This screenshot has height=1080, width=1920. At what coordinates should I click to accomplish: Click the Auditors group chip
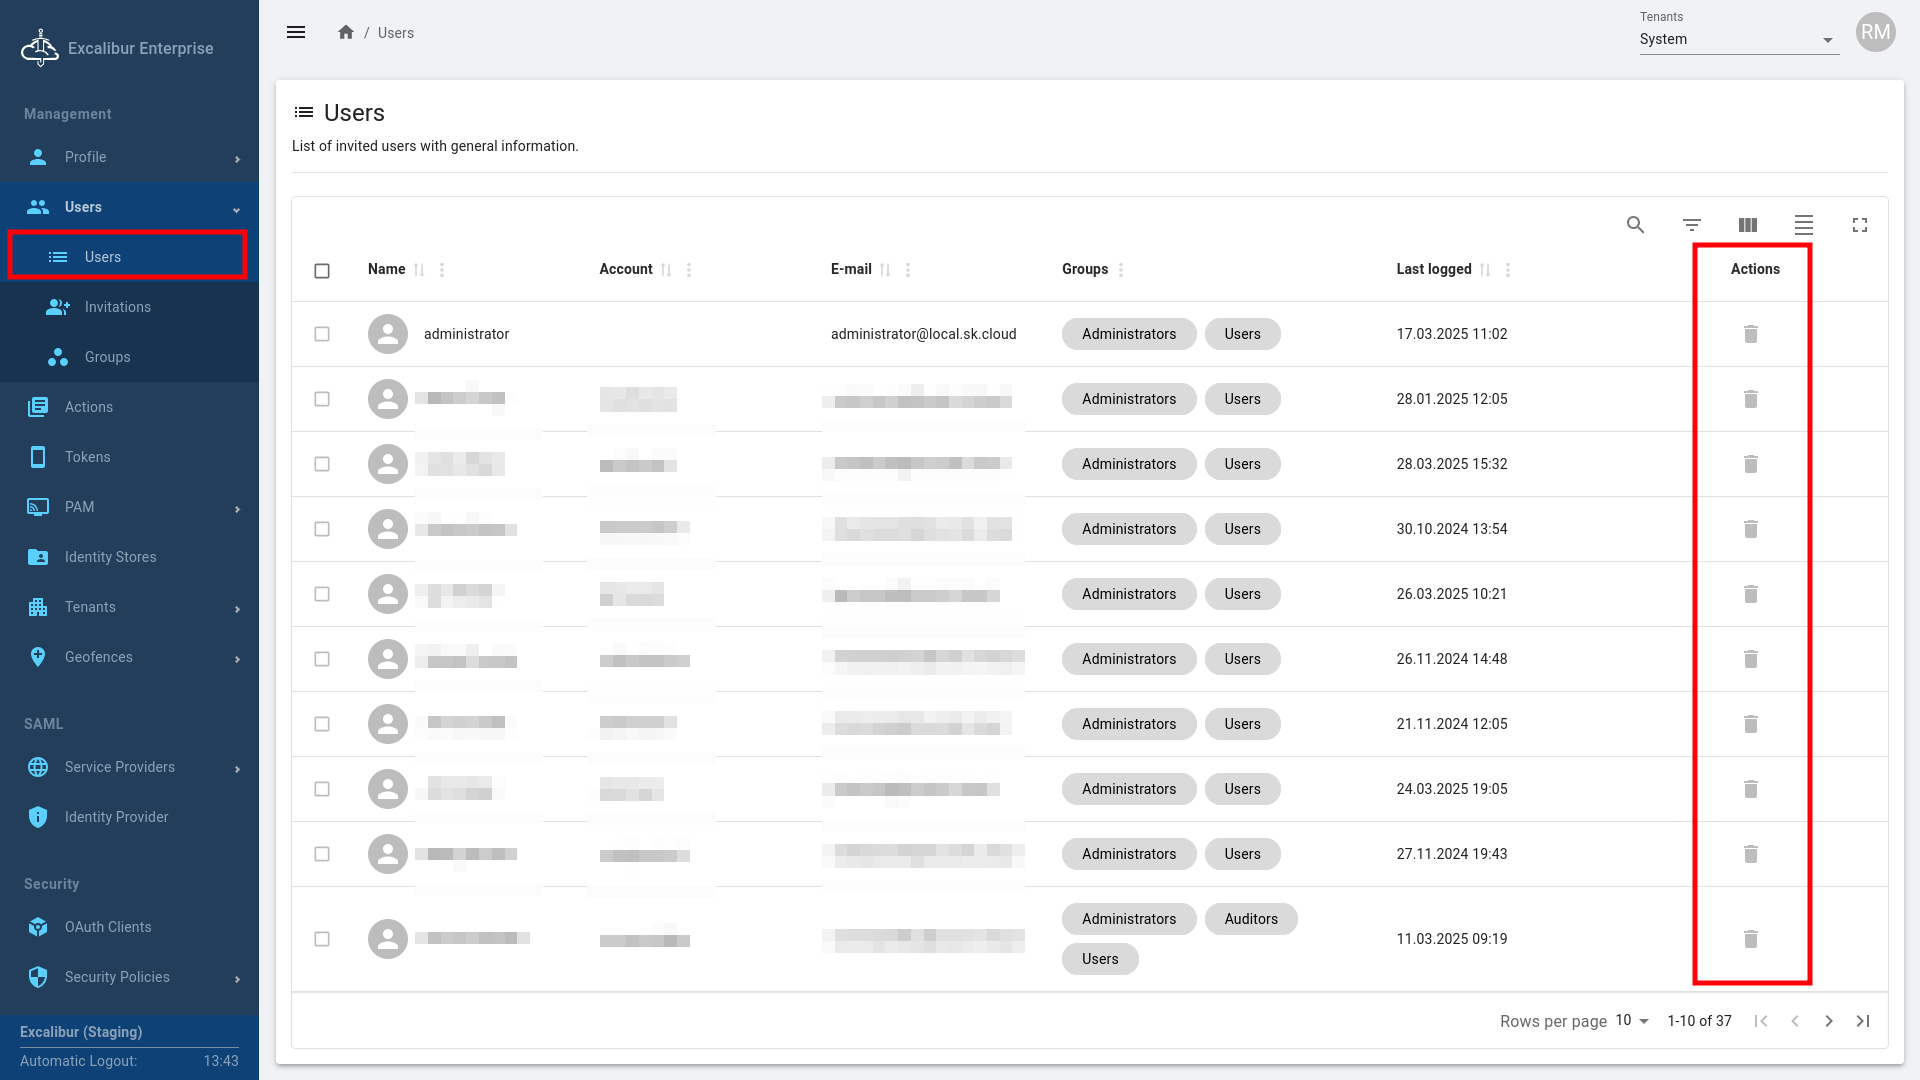[x=1250, y=919]
